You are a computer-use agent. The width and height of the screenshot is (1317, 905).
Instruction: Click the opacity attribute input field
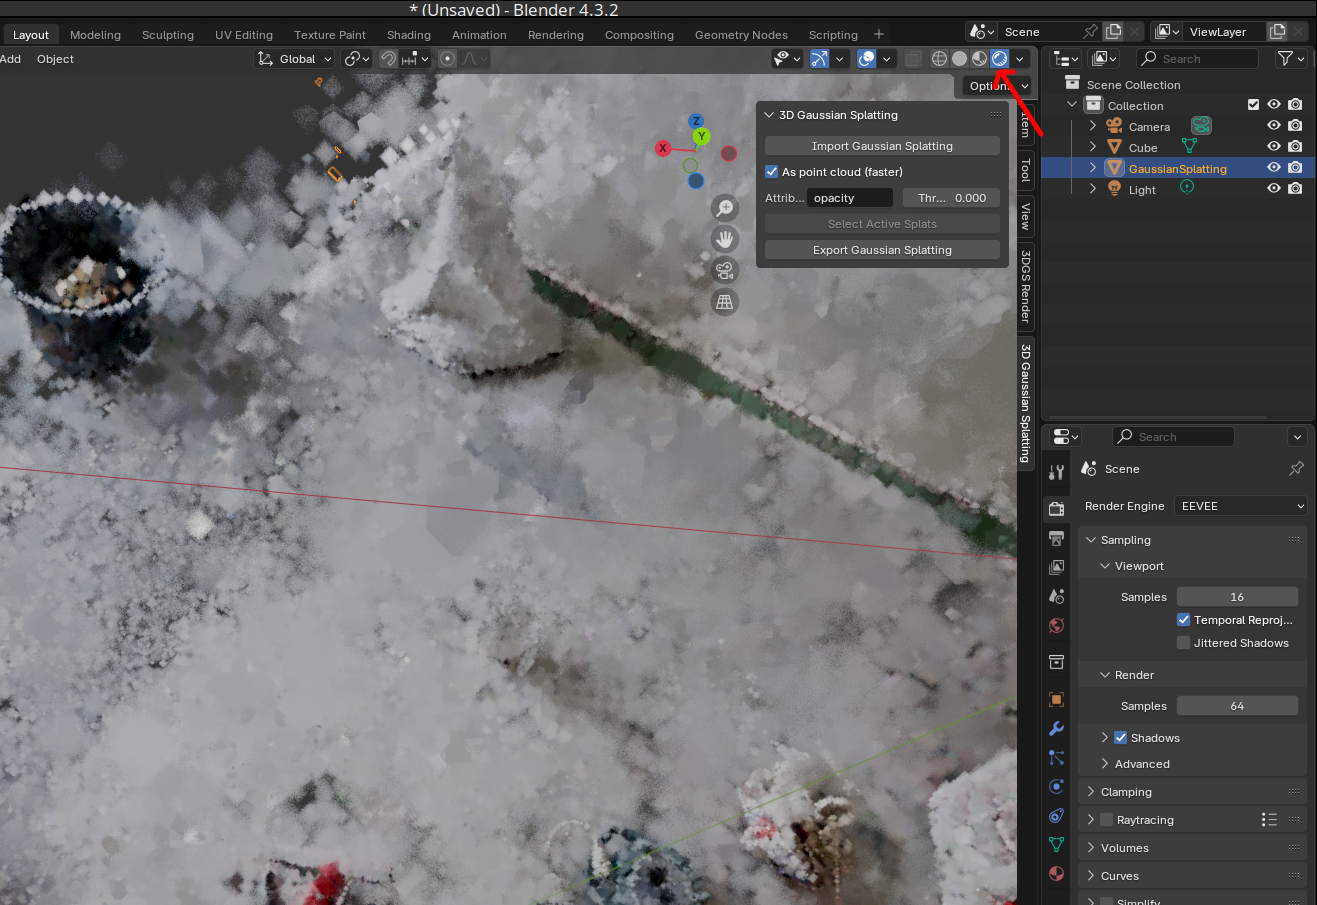click(x=849, y=198)
